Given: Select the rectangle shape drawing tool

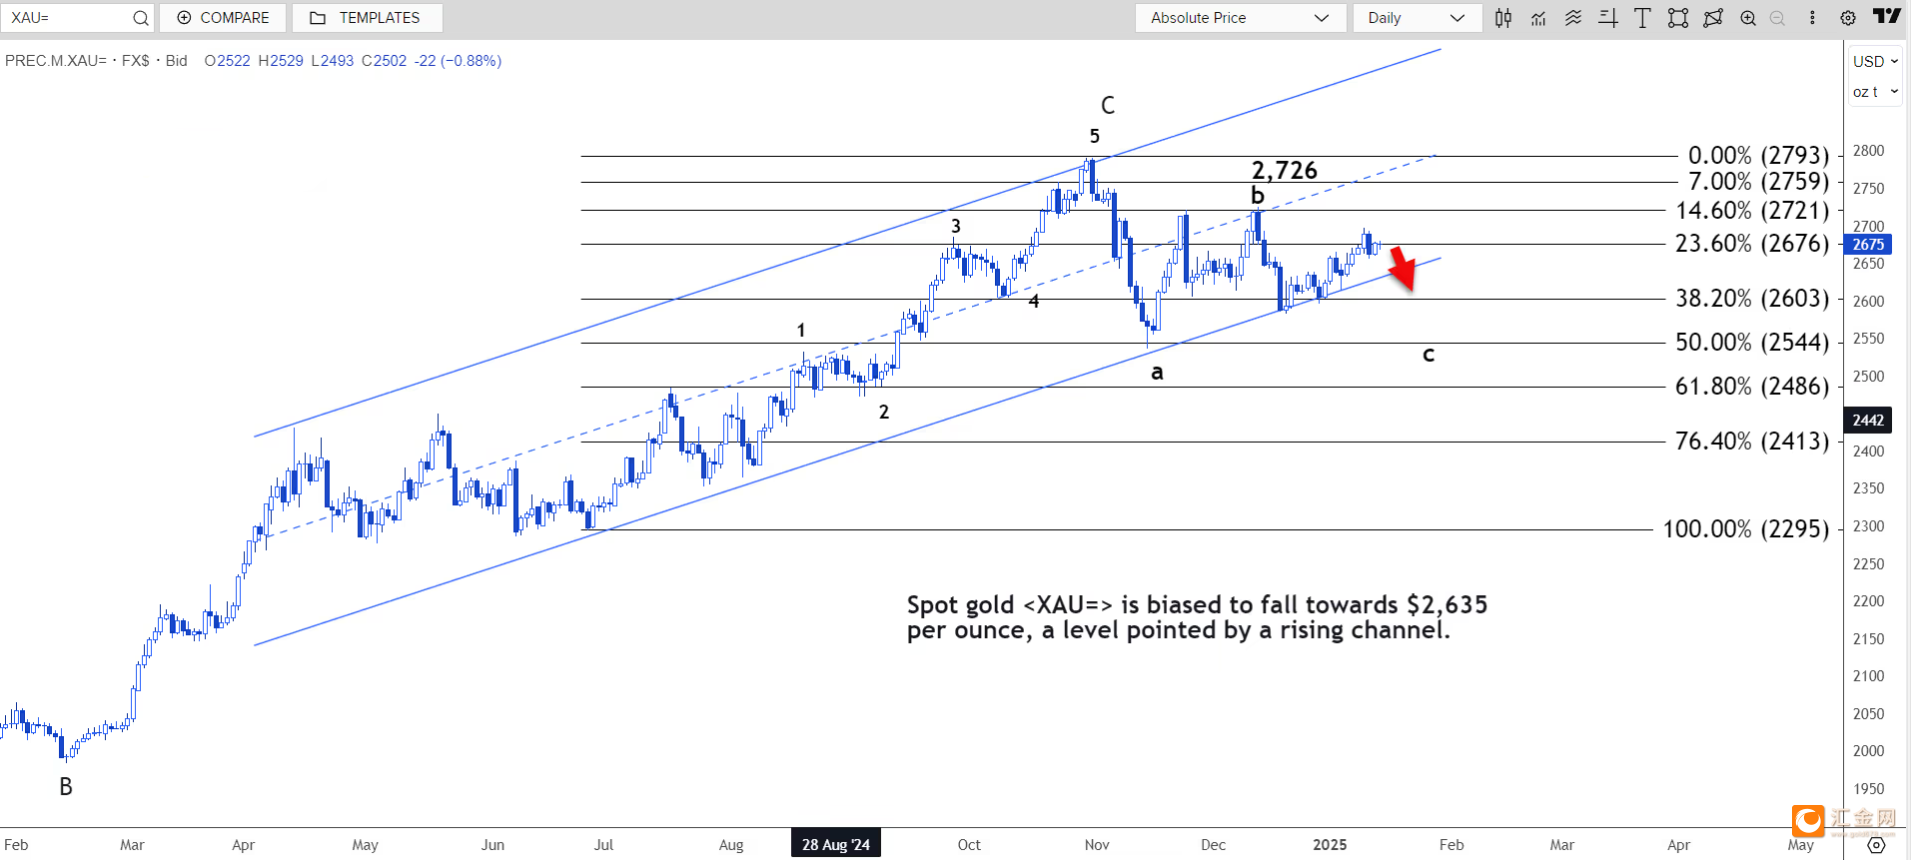Looking at the screenshot, I should coord(1678,18).
